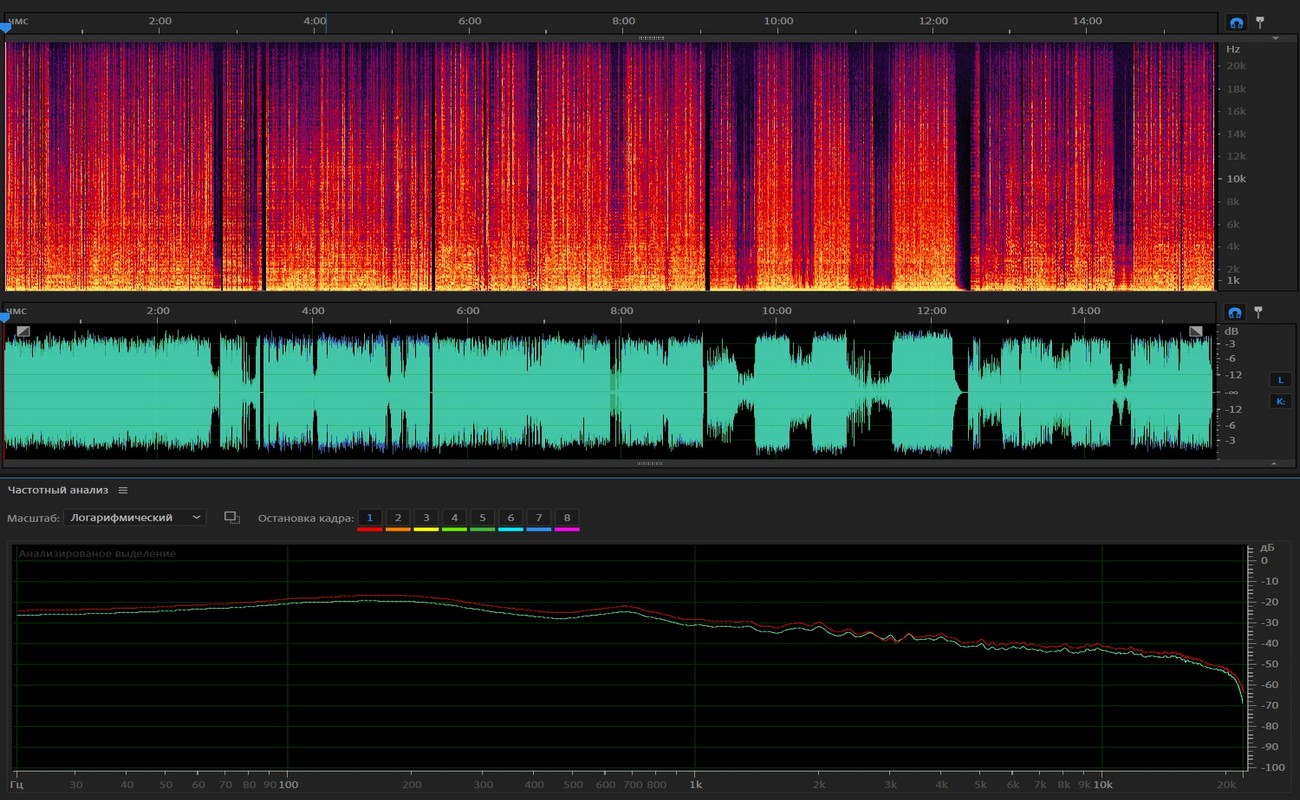Click the copy graph icon beside Масштаб
Image resolution: width=1300 pixels, height=800 pixels.
click(x=232, y=517)
